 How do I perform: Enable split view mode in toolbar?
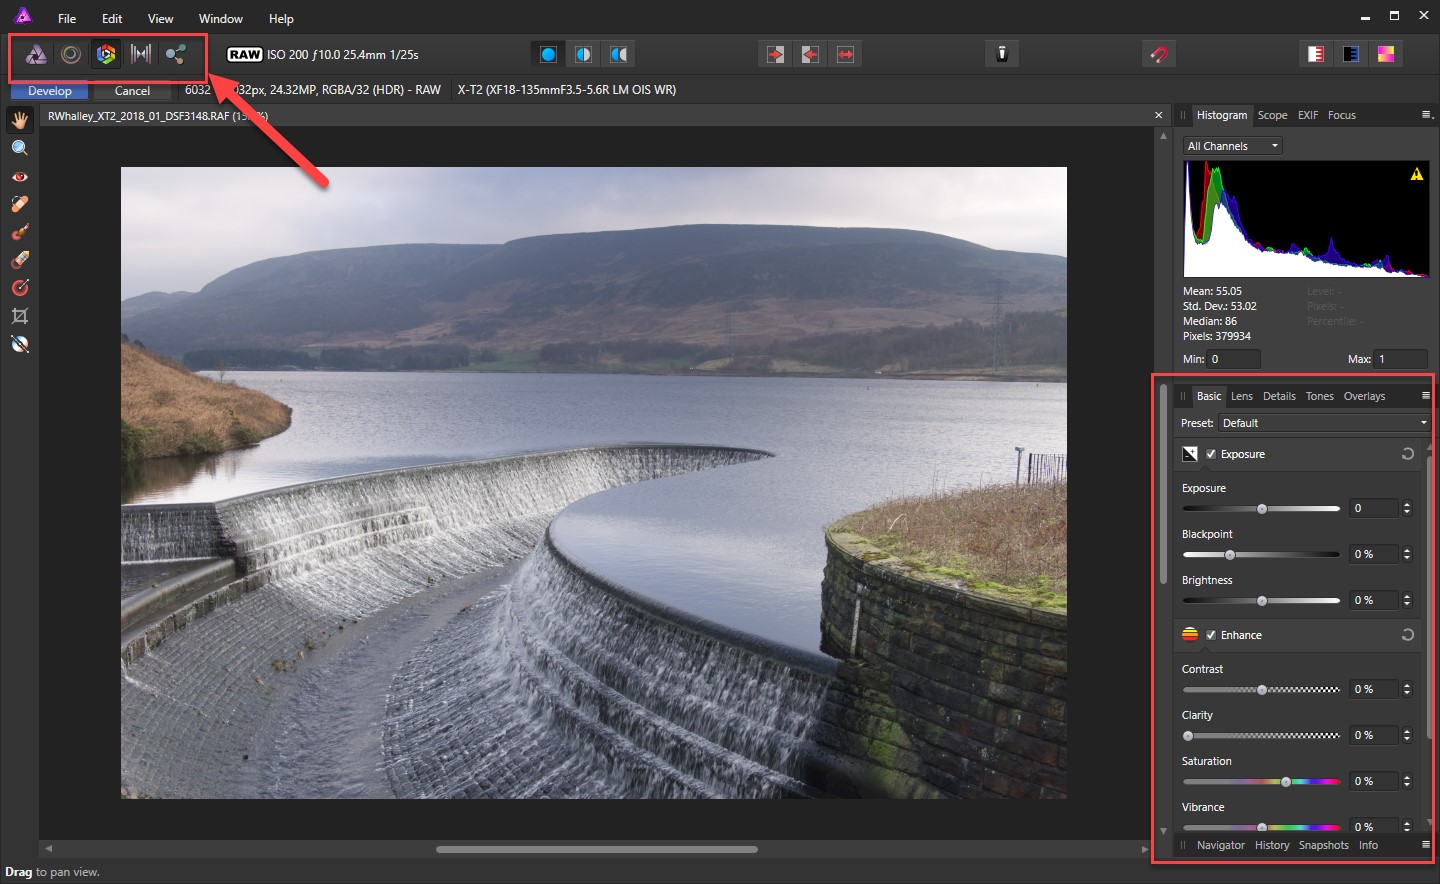click(x=583, y=55)
